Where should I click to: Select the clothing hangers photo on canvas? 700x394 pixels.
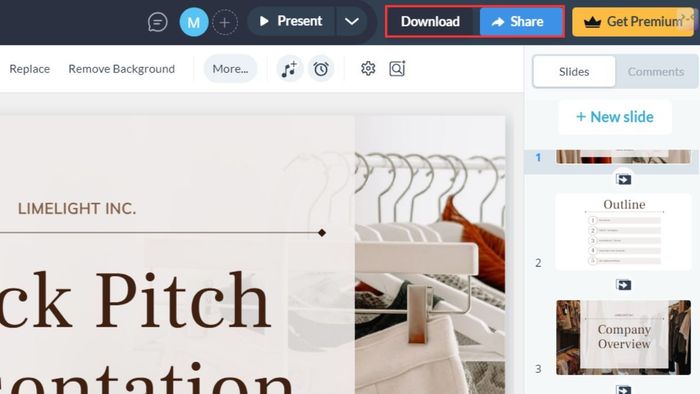pos(430,255)
